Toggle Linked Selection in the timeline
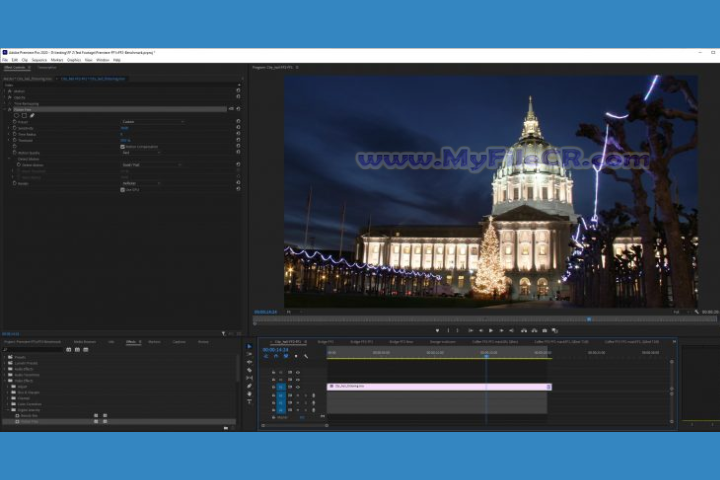The height and width of the screenshot is (480, 720). coord(286,356)
